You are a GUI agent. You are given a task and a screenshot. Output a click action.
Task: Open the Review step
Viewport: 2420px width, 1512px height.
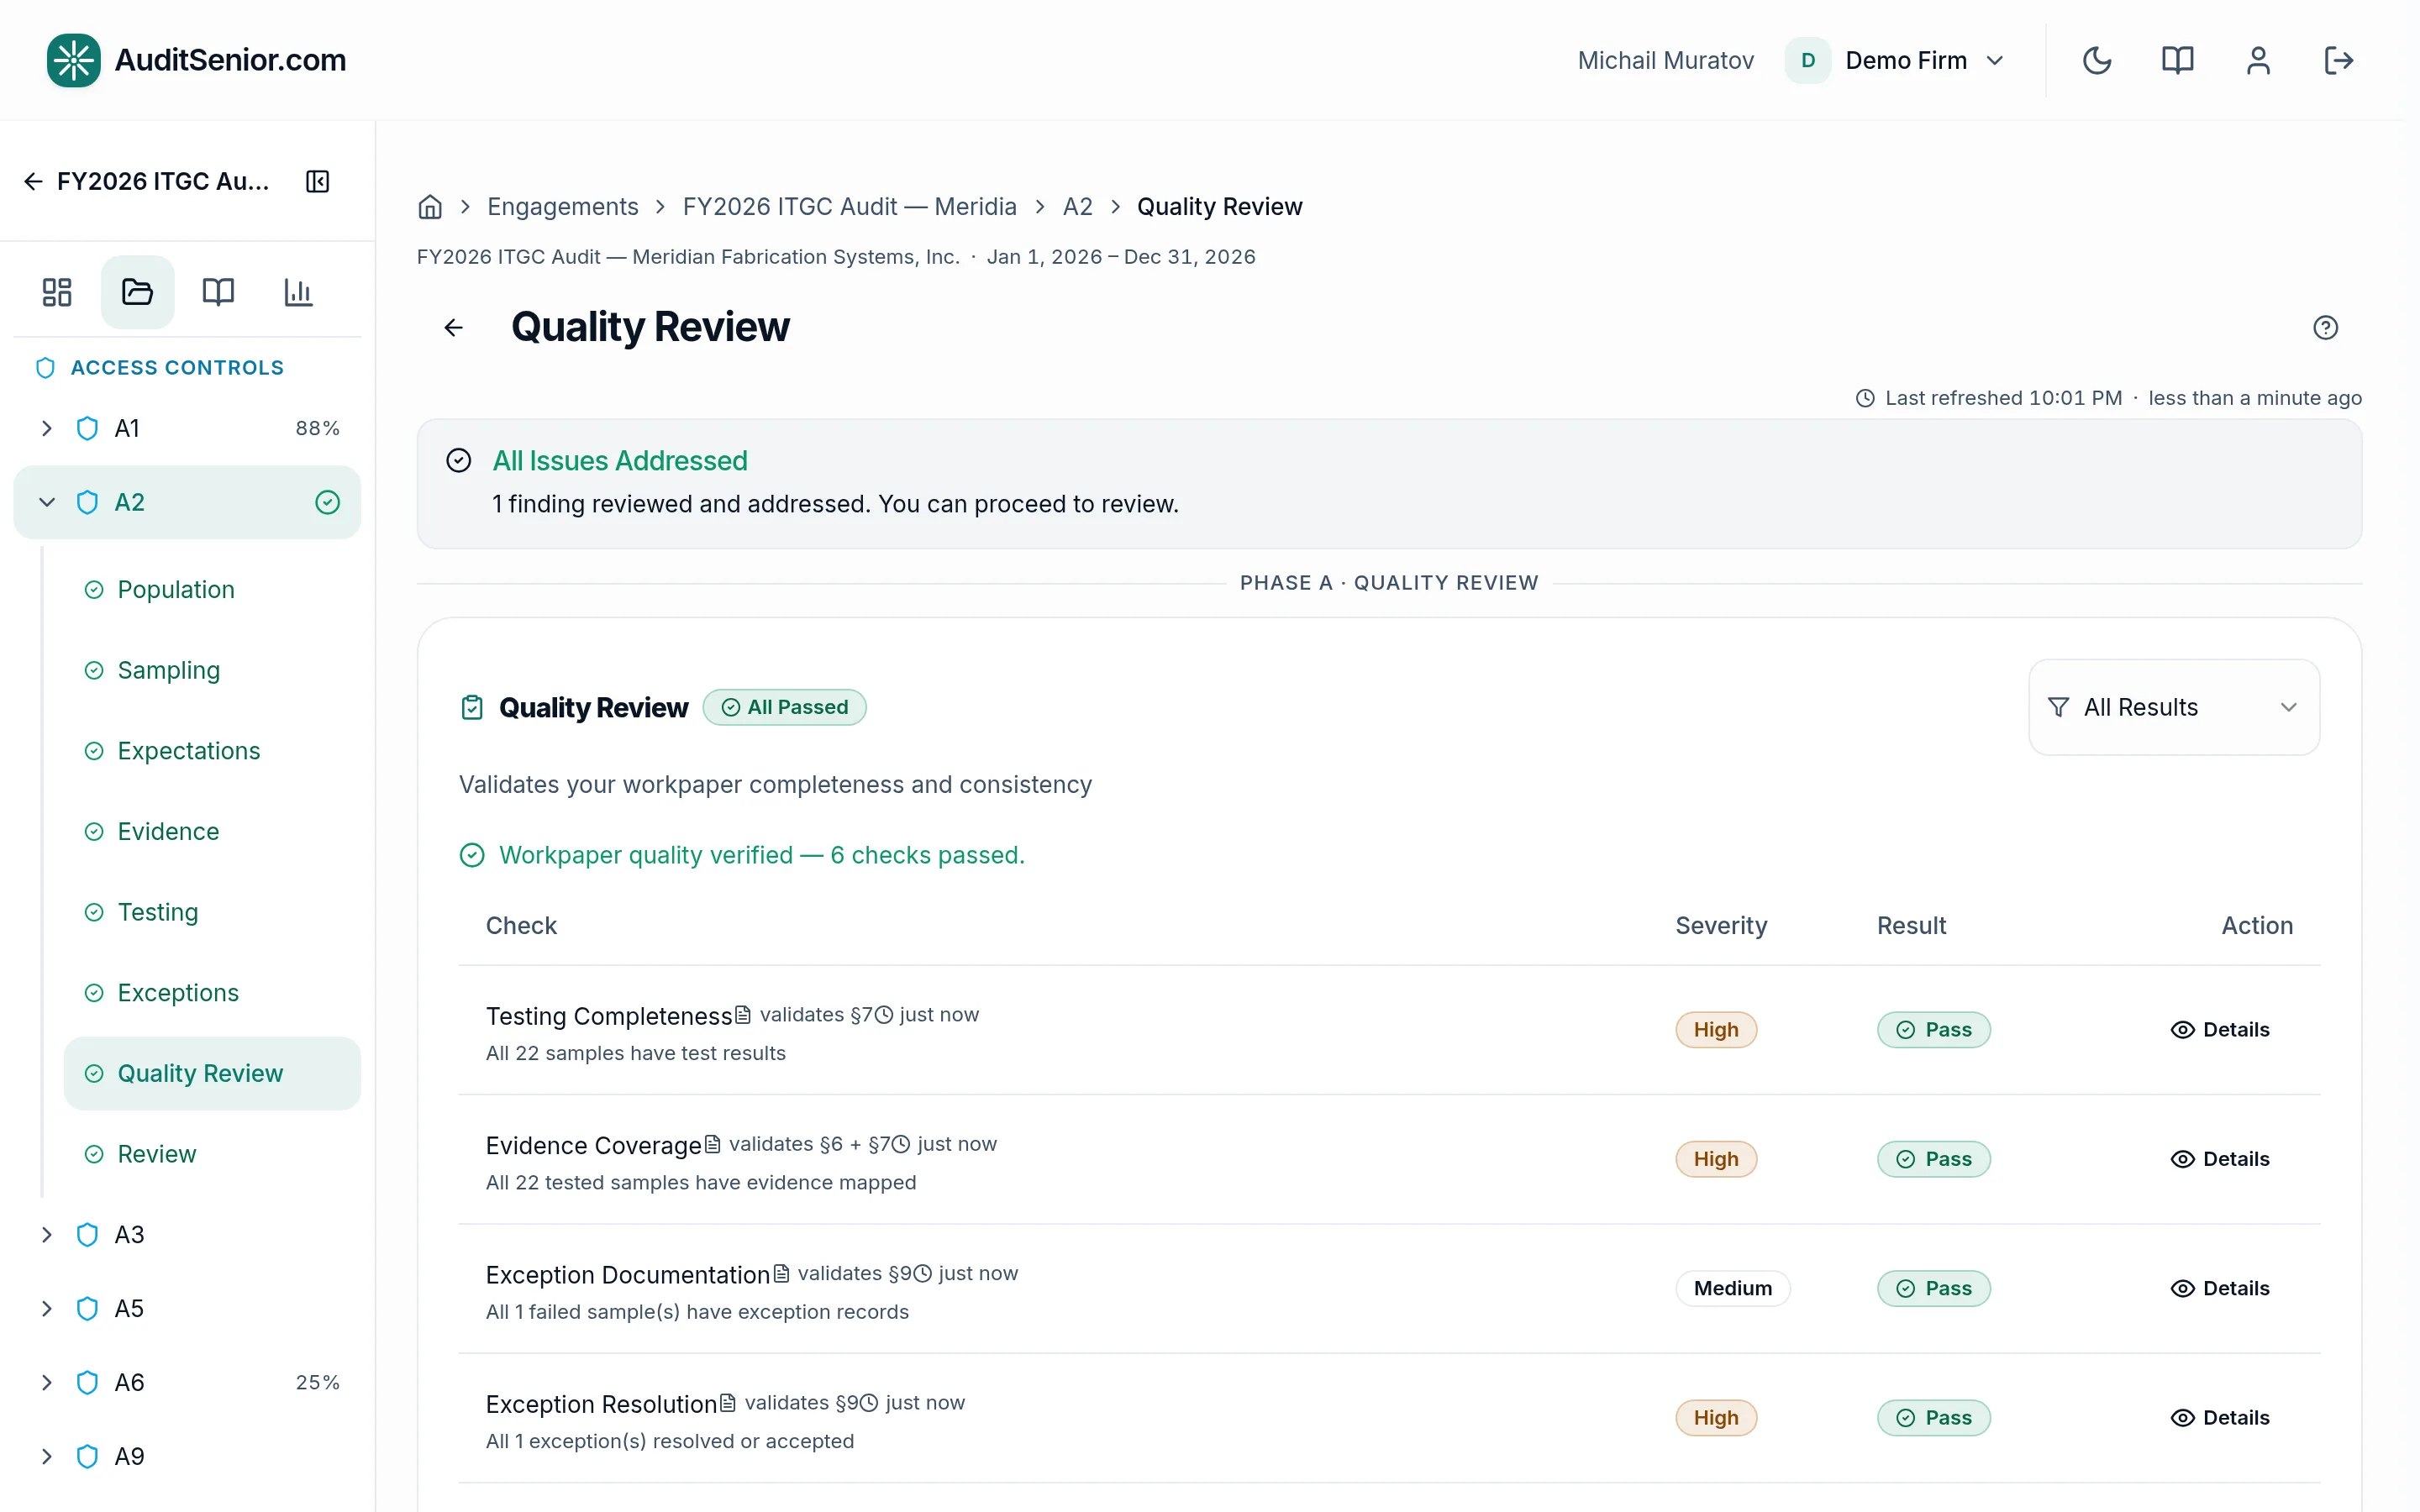212,1154
